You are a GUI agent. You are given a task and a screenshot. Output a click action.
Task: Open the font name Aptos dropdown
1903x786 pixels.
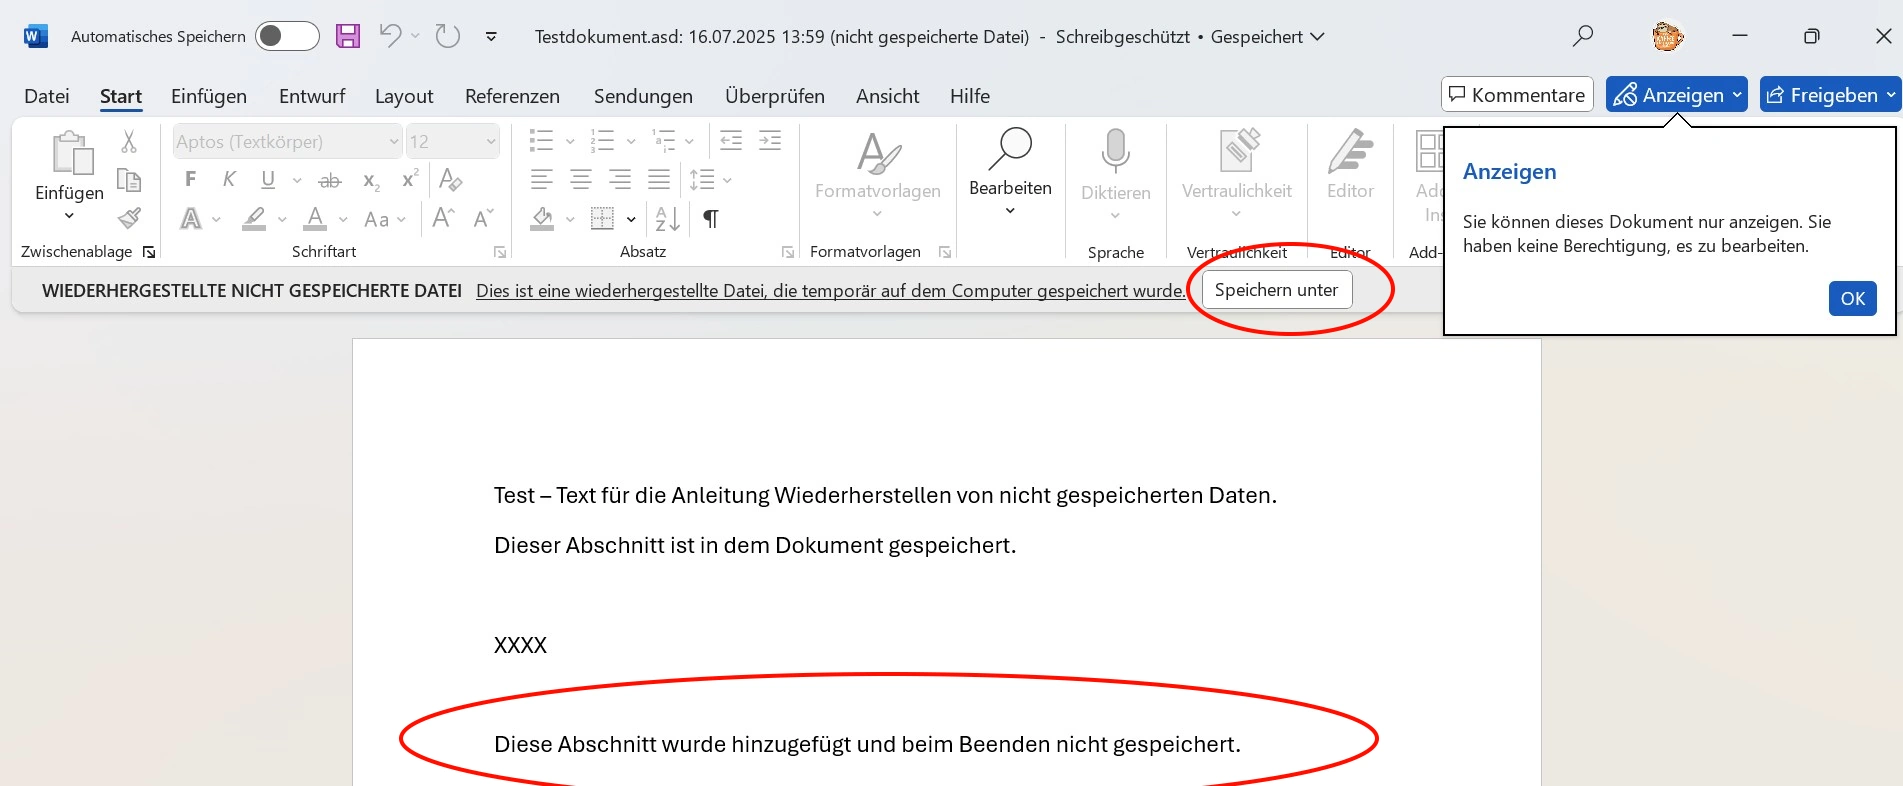(x=394, y=142)
